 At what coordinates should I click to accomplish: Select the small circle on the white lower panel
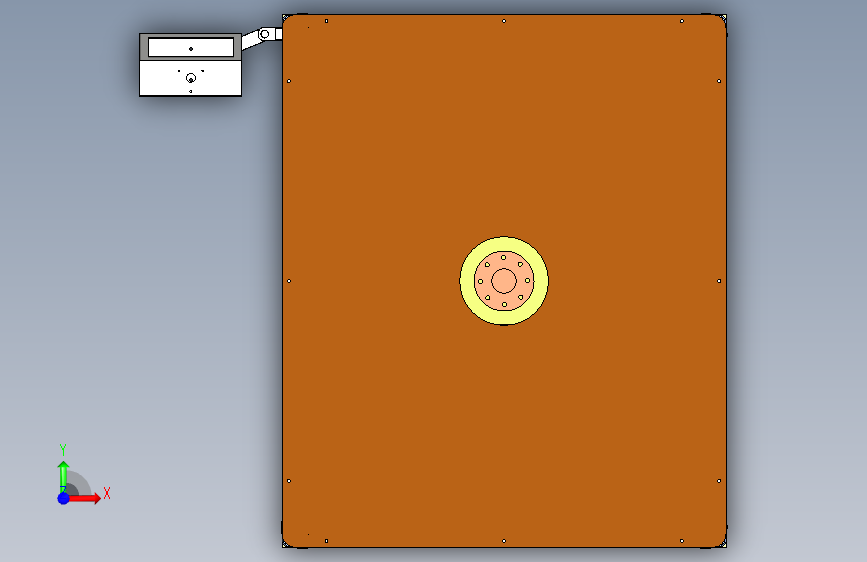coord(191,78)
